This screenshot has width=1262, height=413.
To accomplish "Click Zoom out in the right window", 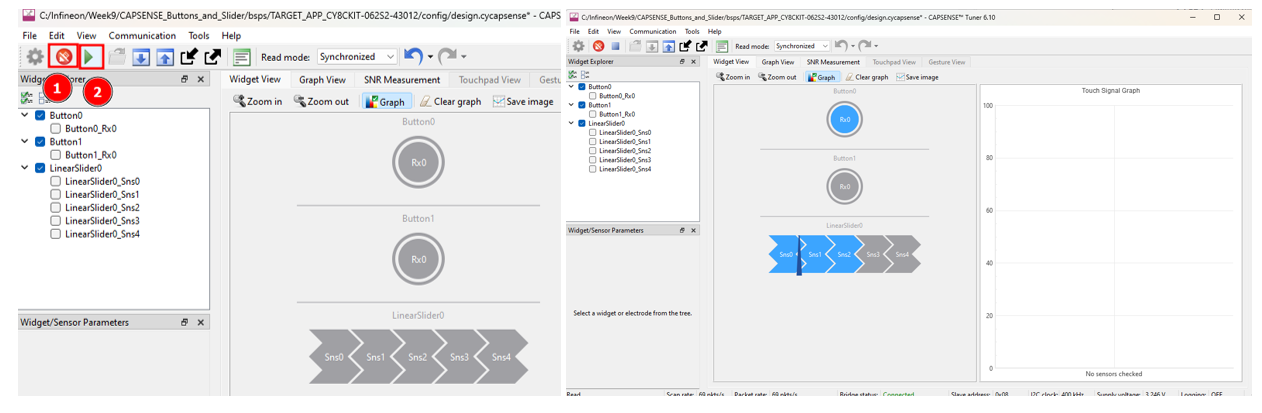I will click(777, 77).
